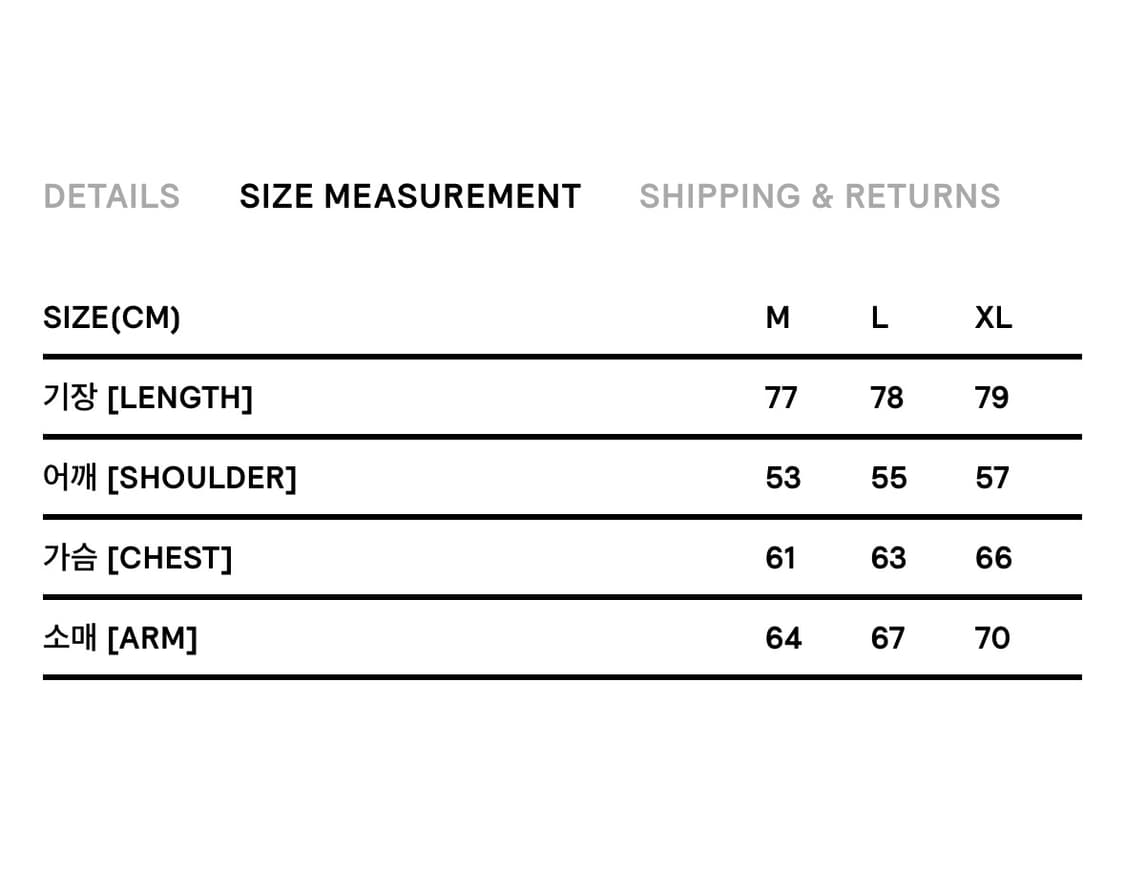Click the shoulder value 55 for size L
The width and height of the screenshot is (1125, 886).
pos(888,478)
